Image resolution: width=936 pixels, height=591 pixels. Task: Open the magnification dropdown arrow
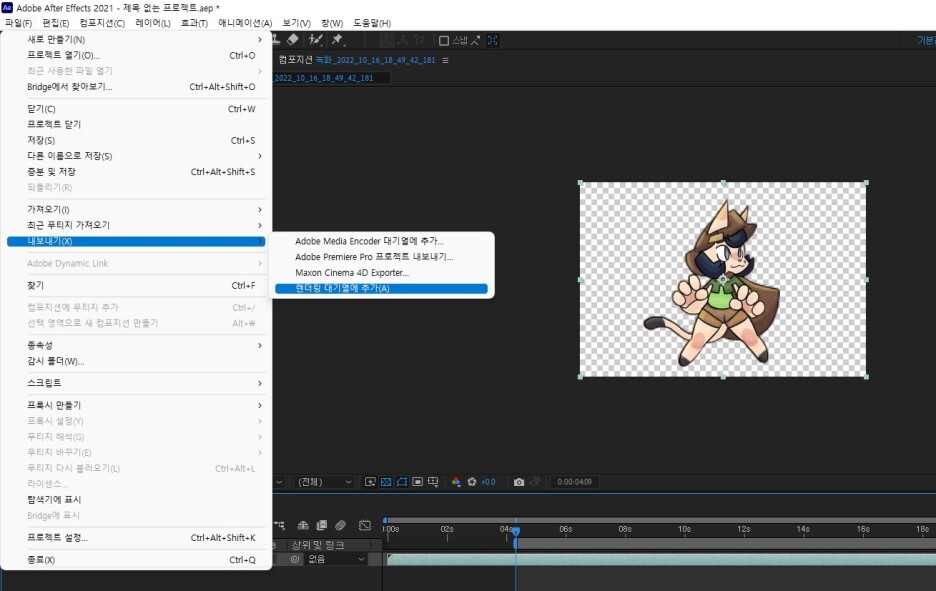coord(279,482)
